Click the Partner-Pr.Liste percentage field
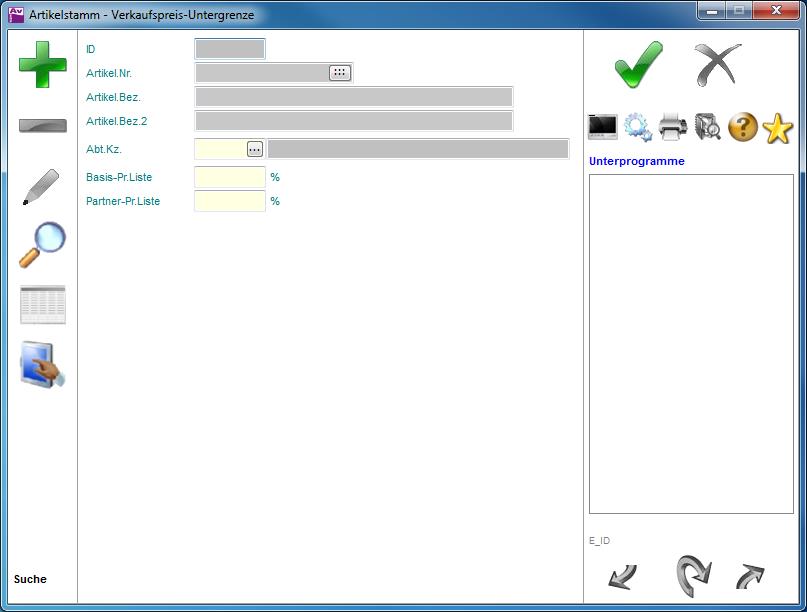This screenshot has height=612, width=807. click(229, 201)
